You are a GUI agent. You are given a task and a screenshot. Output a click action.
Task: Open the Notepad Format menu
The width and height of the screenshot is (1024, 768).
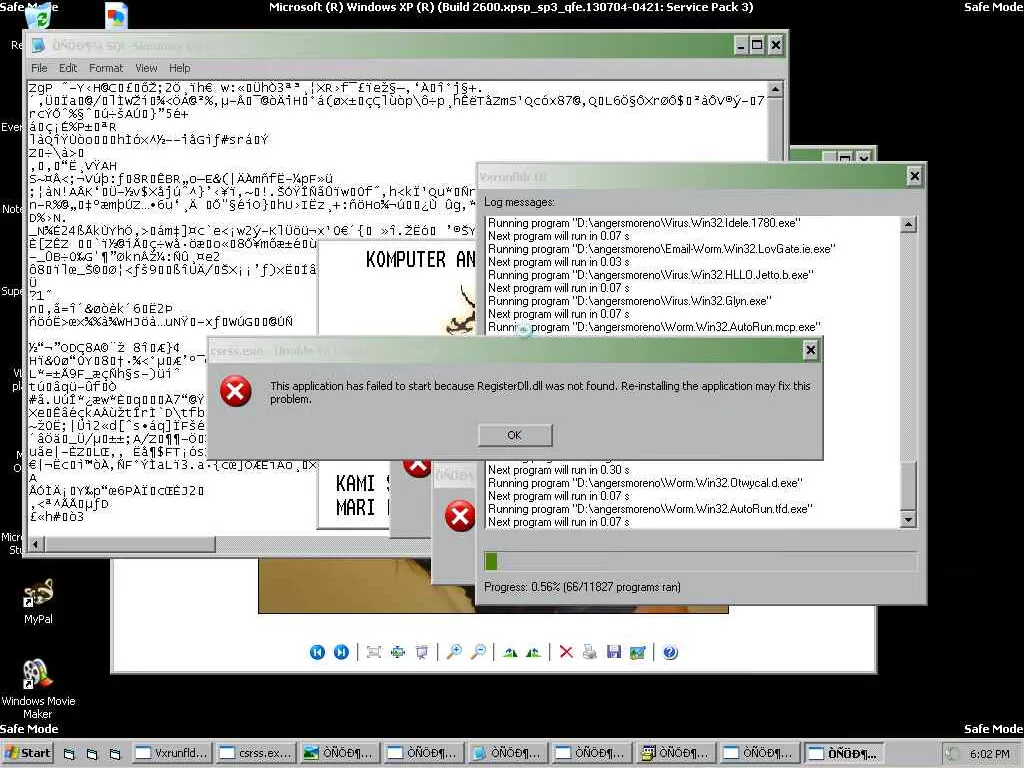pos(106,68)
